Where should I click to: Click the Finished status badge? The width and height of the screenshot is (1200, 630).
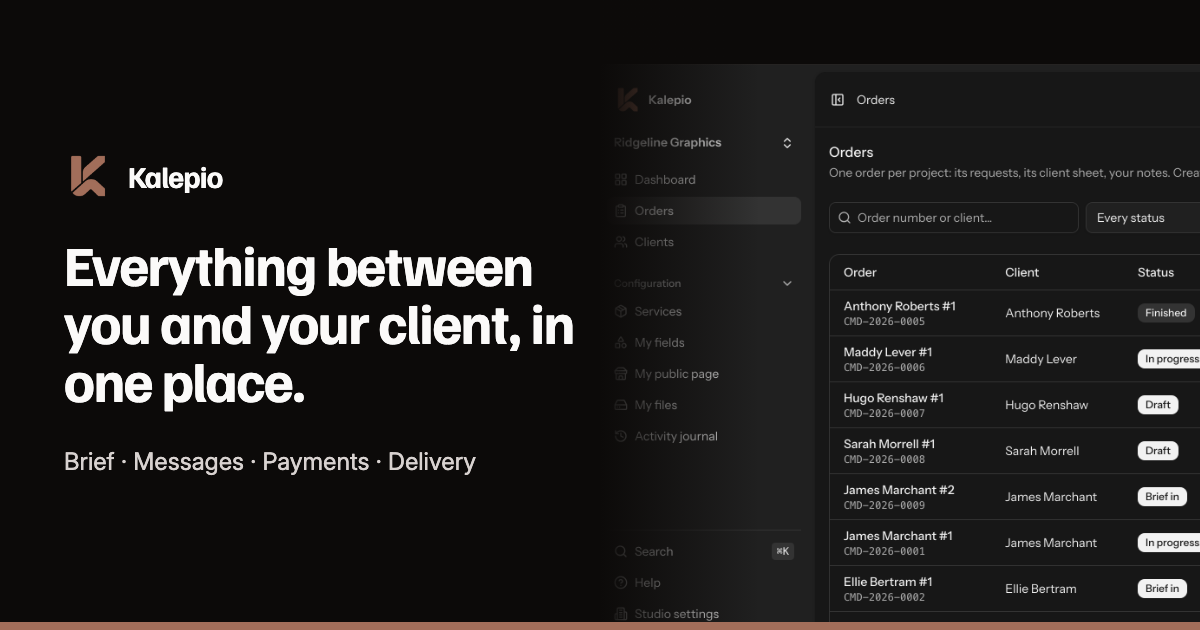click(x=1166, y=313)
